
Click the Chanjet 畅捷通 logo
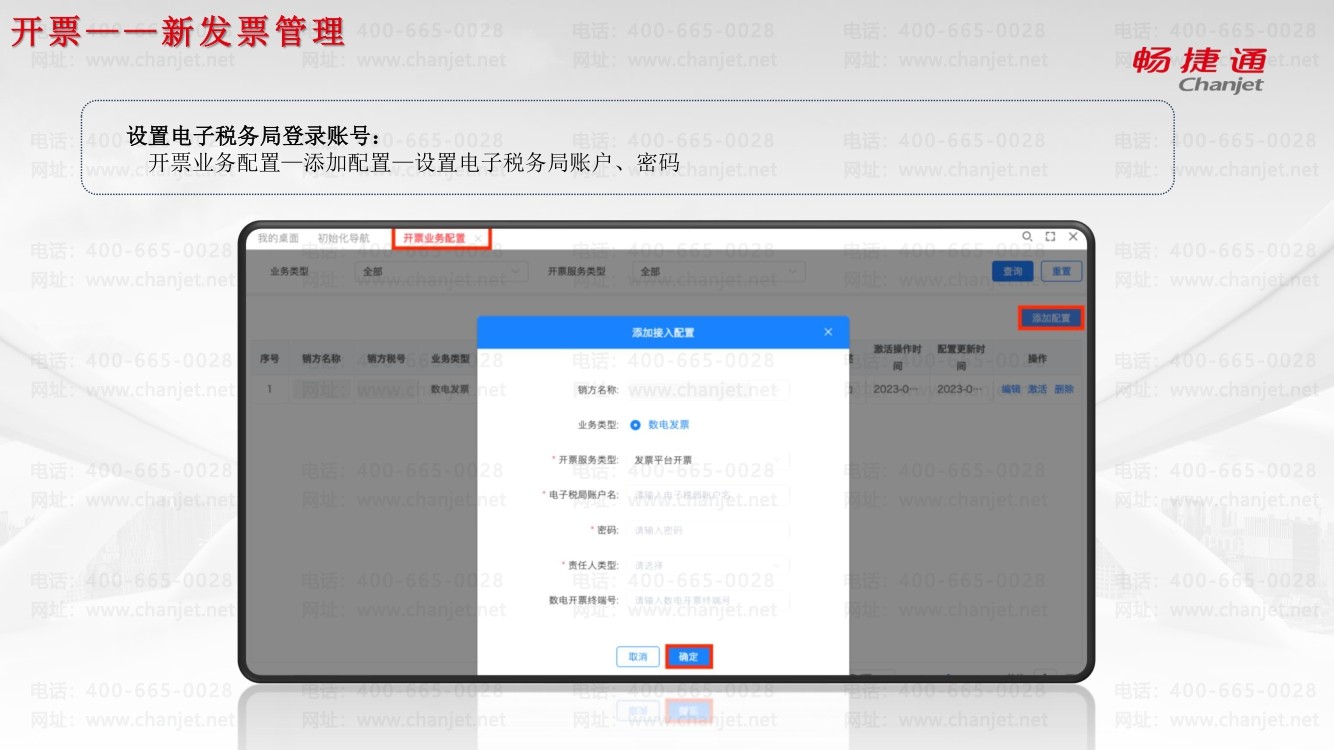pyautogui.click(x=1199, y=68)
